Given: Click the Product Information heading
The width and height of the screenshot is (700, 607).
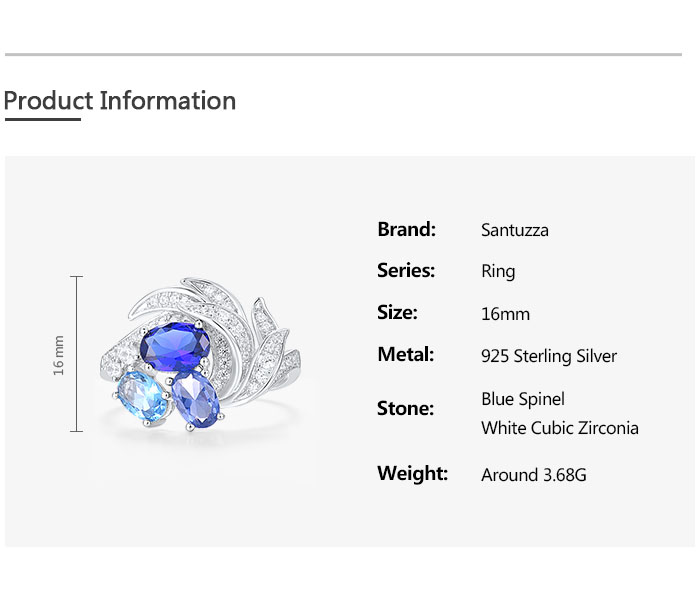Looking at the screenshot, I should coord(120,101).
